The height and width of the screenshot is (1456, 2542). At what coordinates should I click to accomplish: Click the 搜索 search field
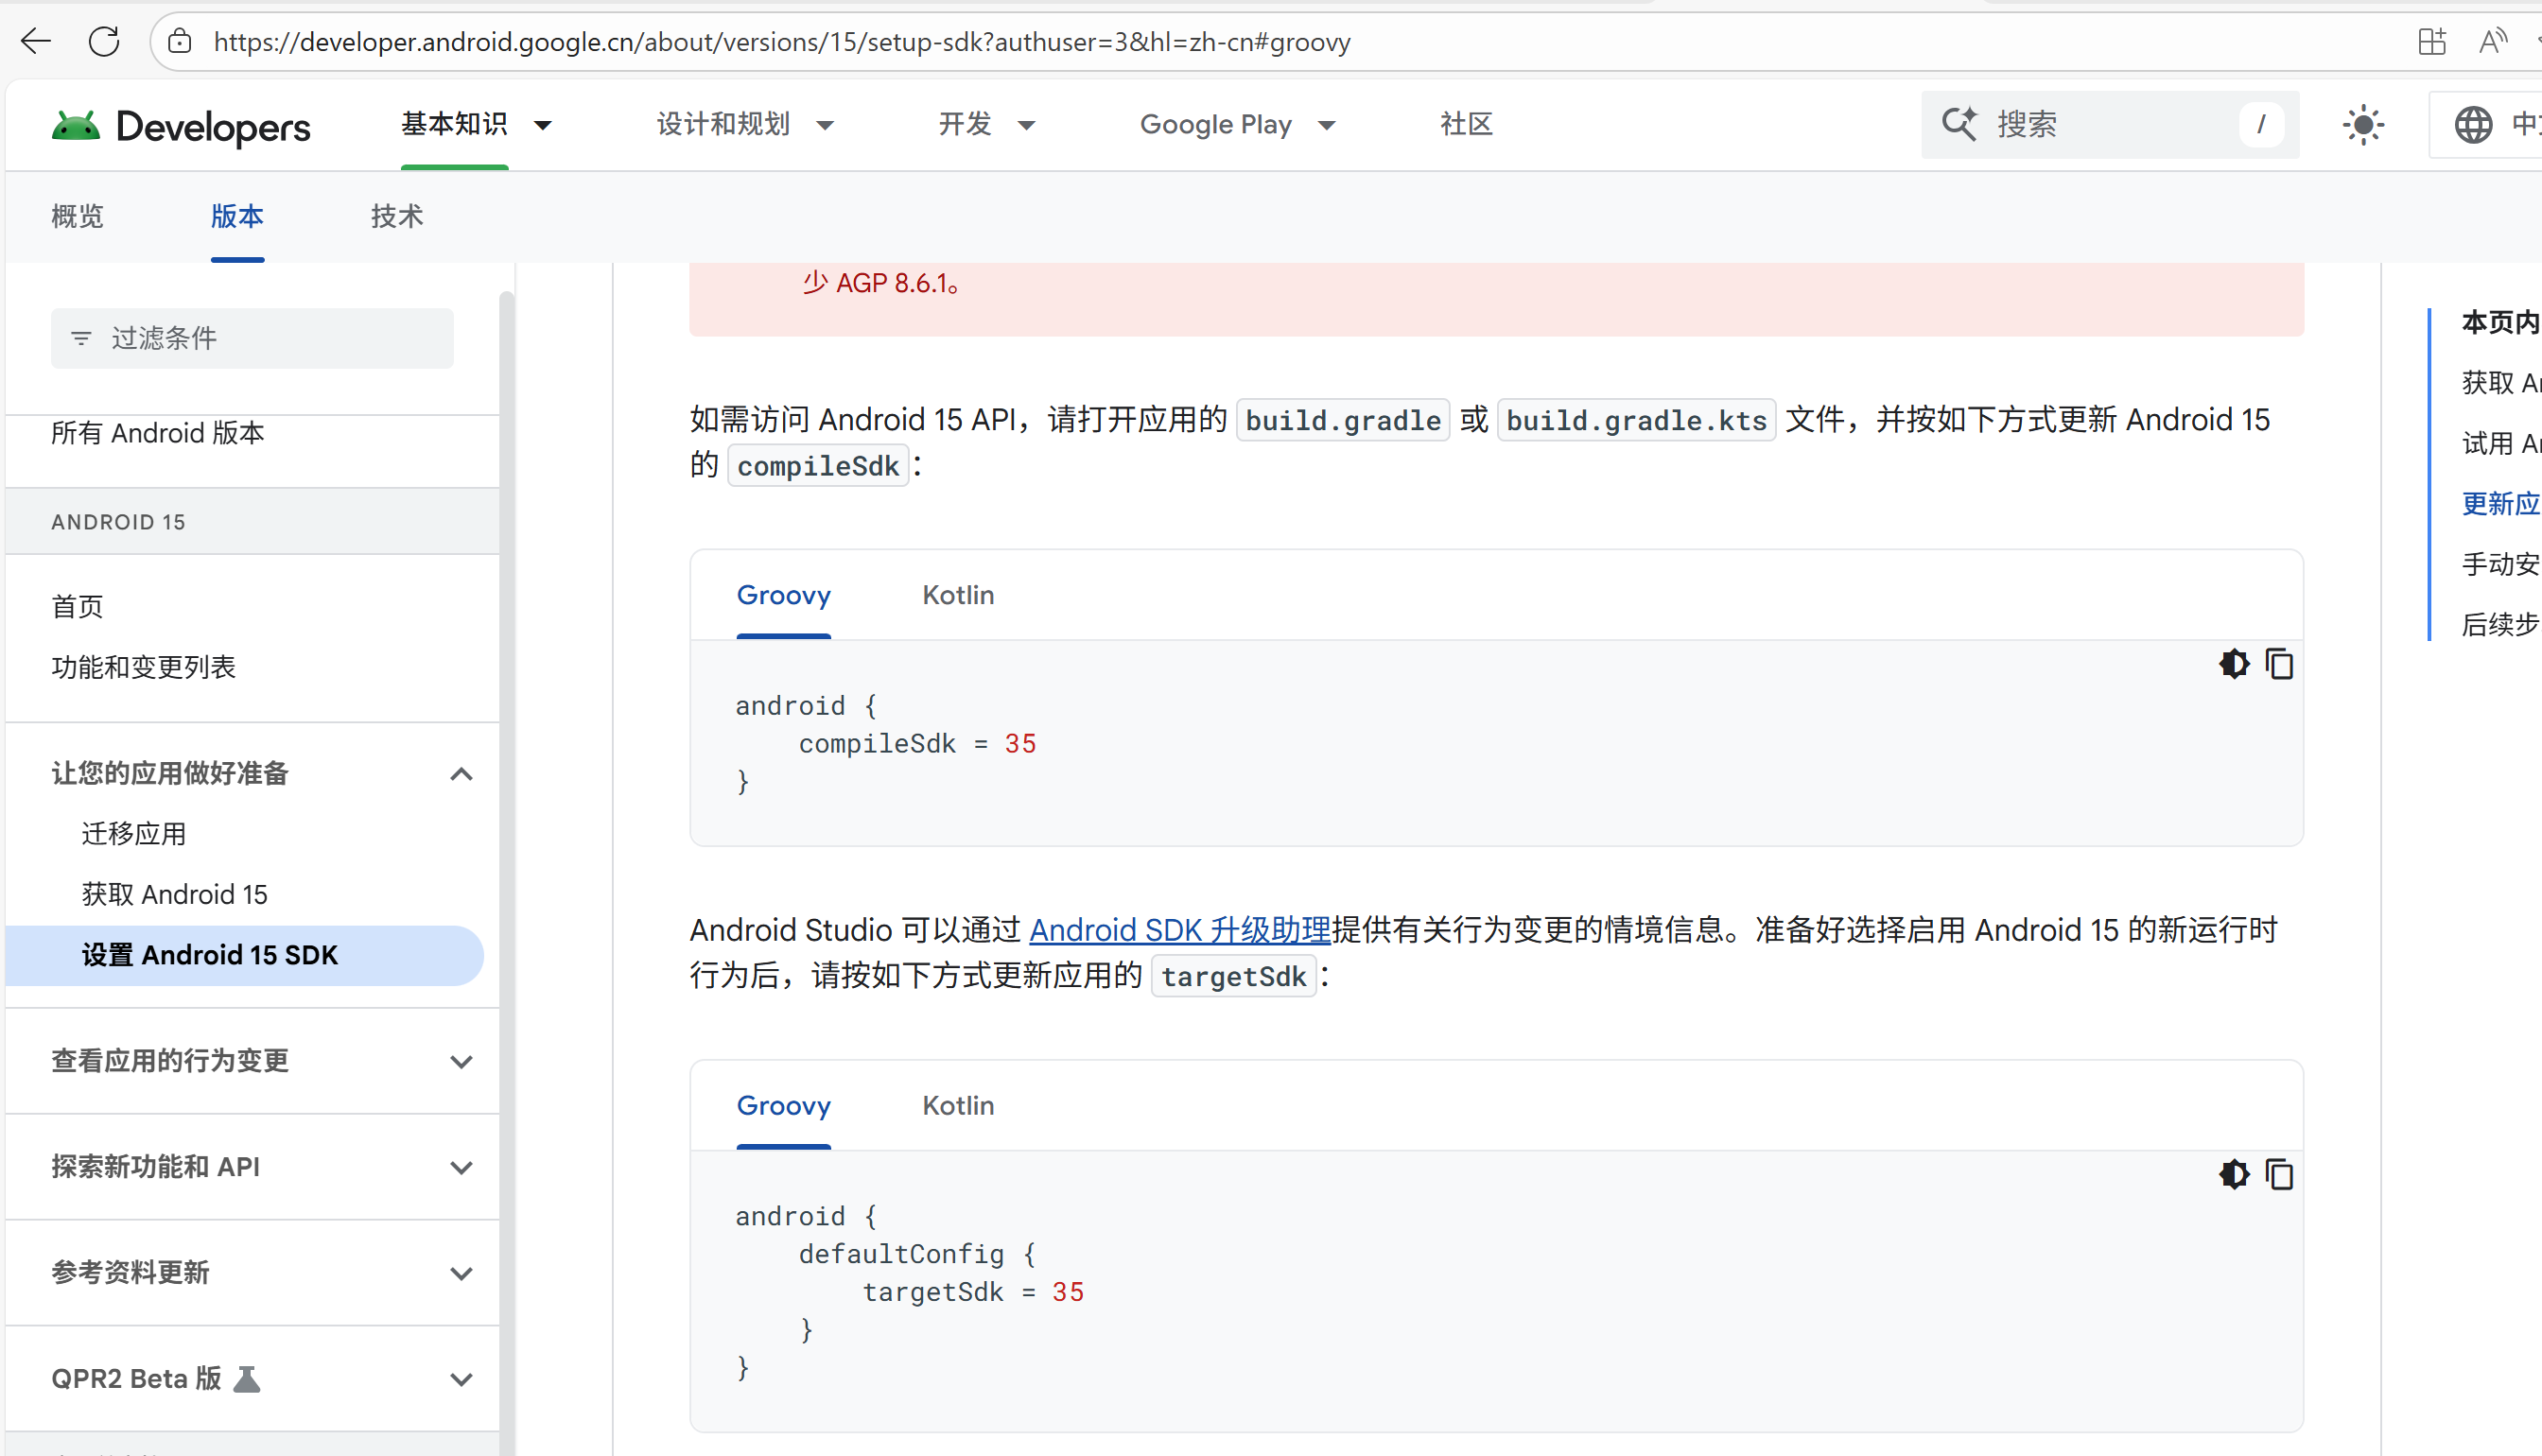tap(2110, 124)
